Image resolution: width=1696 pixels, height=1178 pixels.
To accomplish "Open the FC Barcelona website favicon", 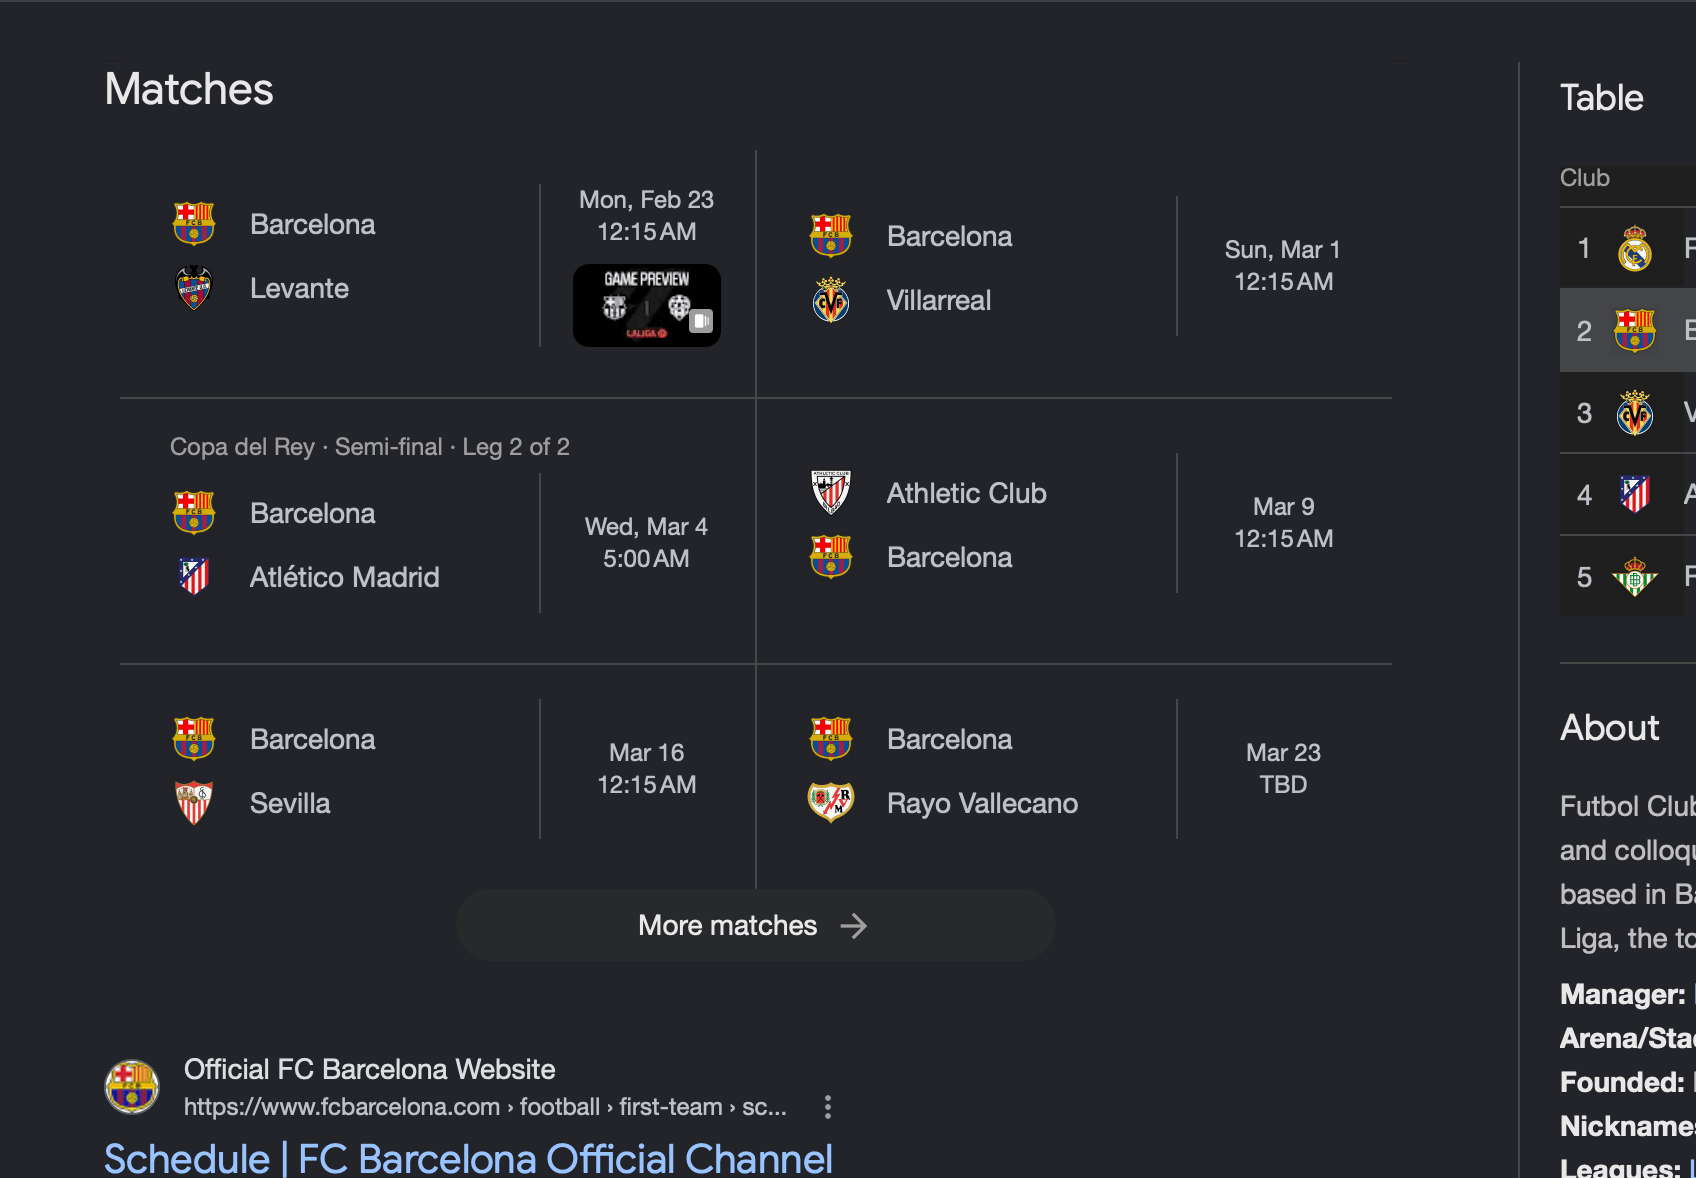I will click(x=132, y=1086).
